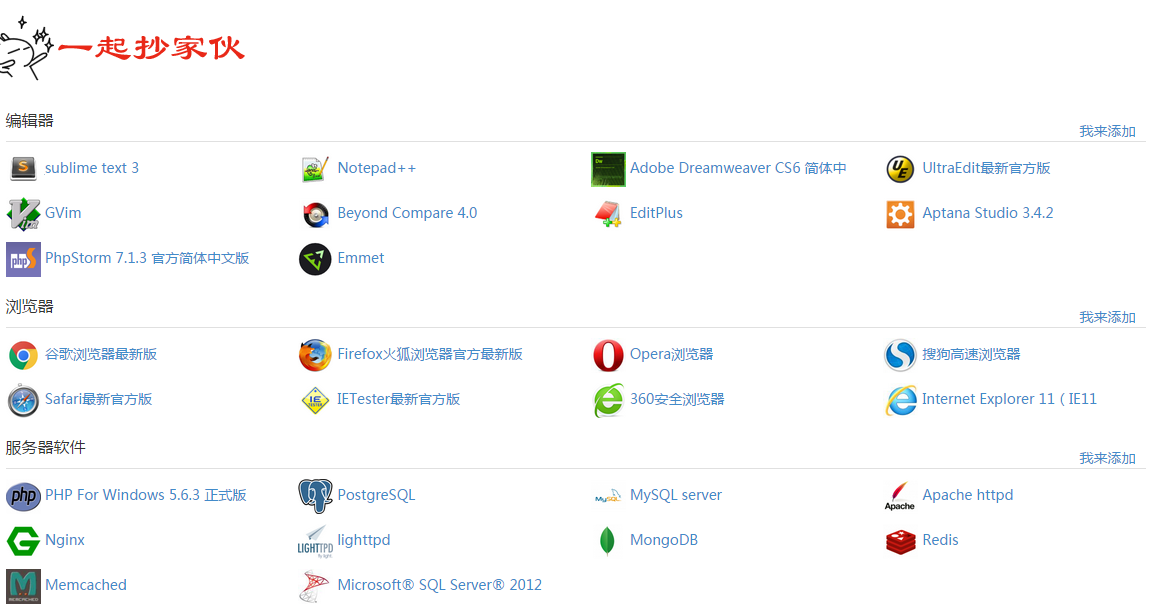The image size is (1160, 613).
Task: Click the Google Chrome icon
Action: click(x=23, y=355)
